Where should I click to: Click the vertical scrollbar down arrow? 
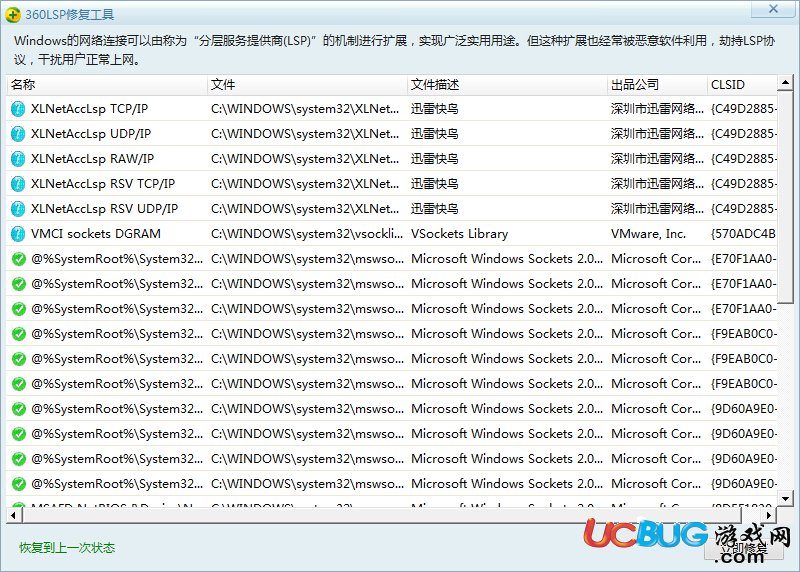pos(786,498)
